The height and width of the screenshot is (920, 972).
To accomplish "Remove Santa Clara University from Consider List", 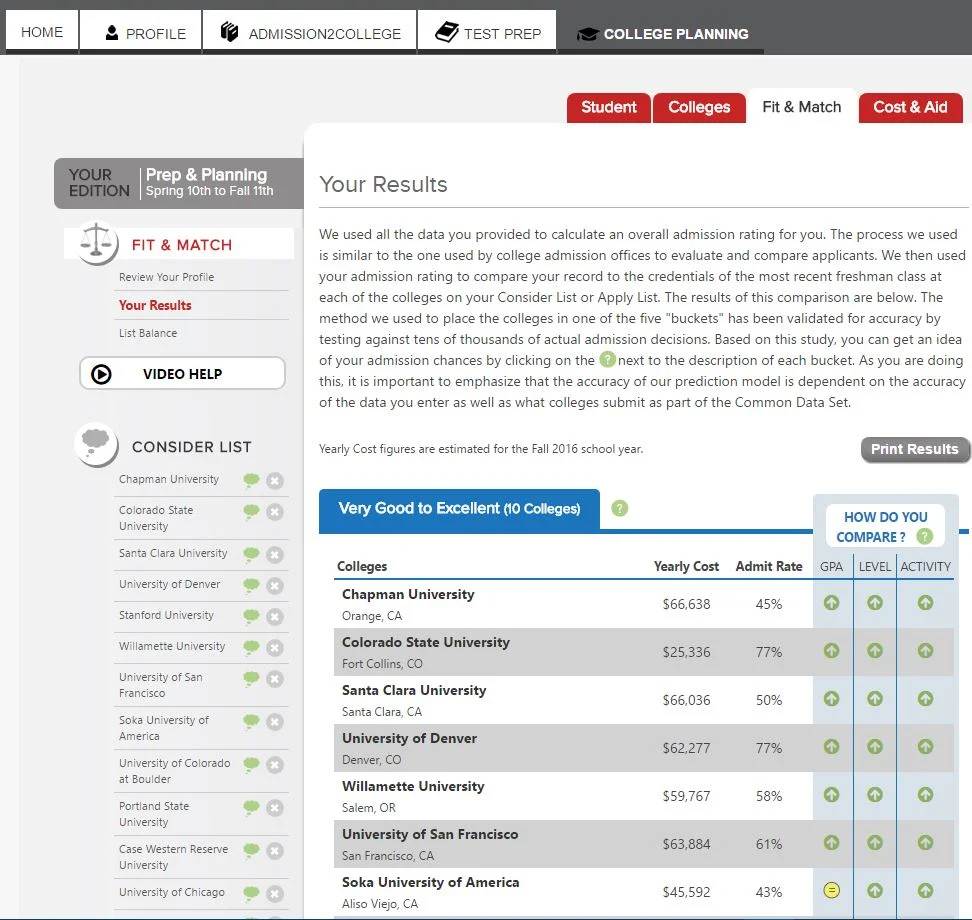I will point(275,554).
